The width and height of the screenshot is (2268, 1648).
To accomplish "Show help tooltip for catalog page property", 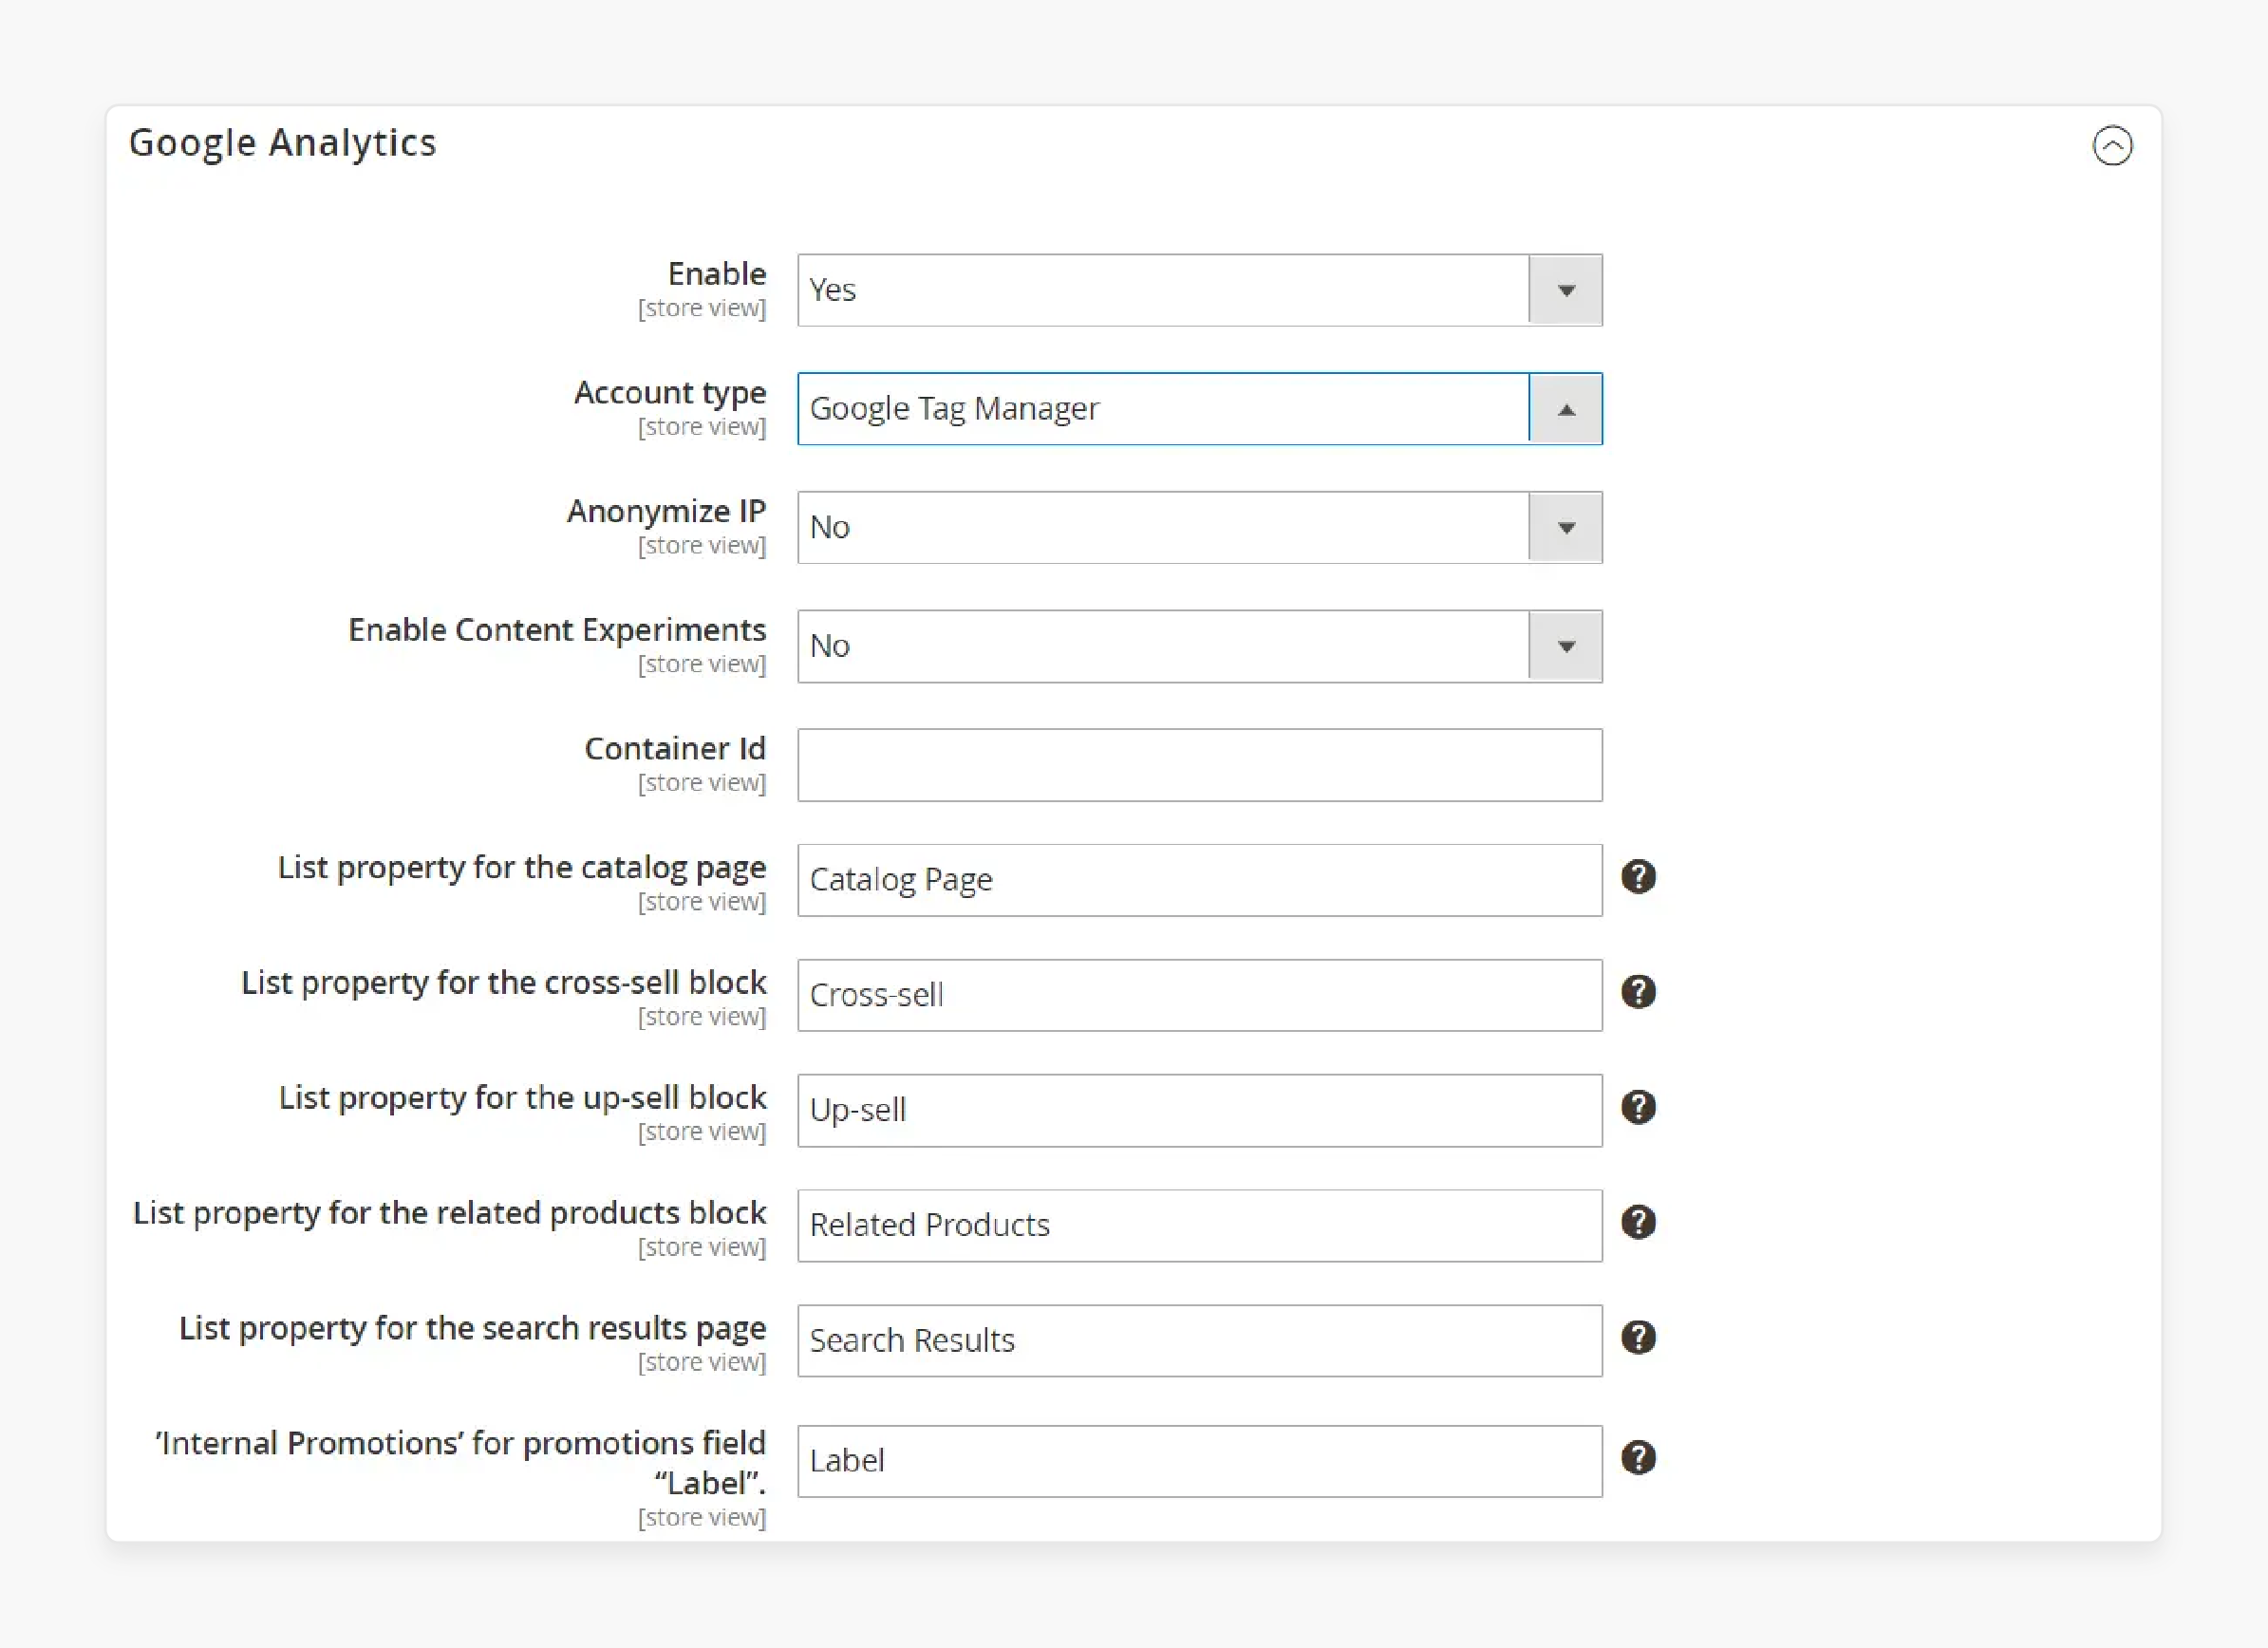I will [1638, 877].
